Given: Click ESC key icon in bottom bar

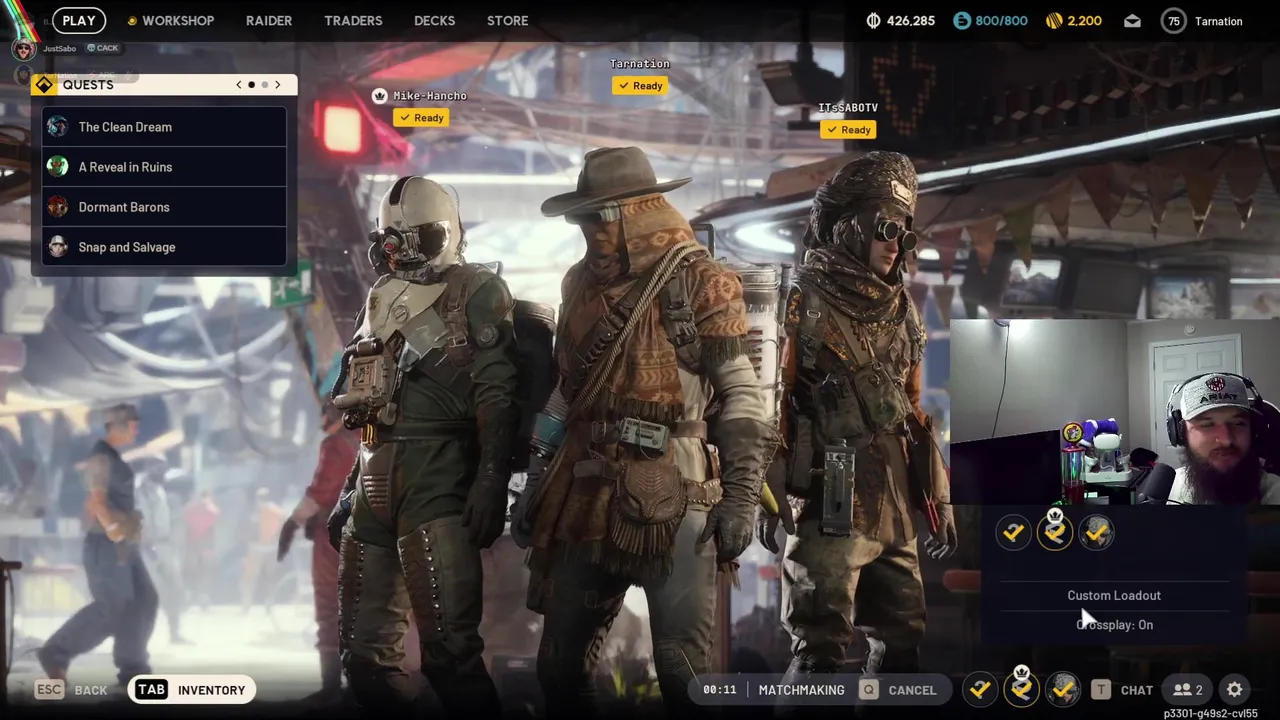Looking at the screenshot, I should 49,690.
